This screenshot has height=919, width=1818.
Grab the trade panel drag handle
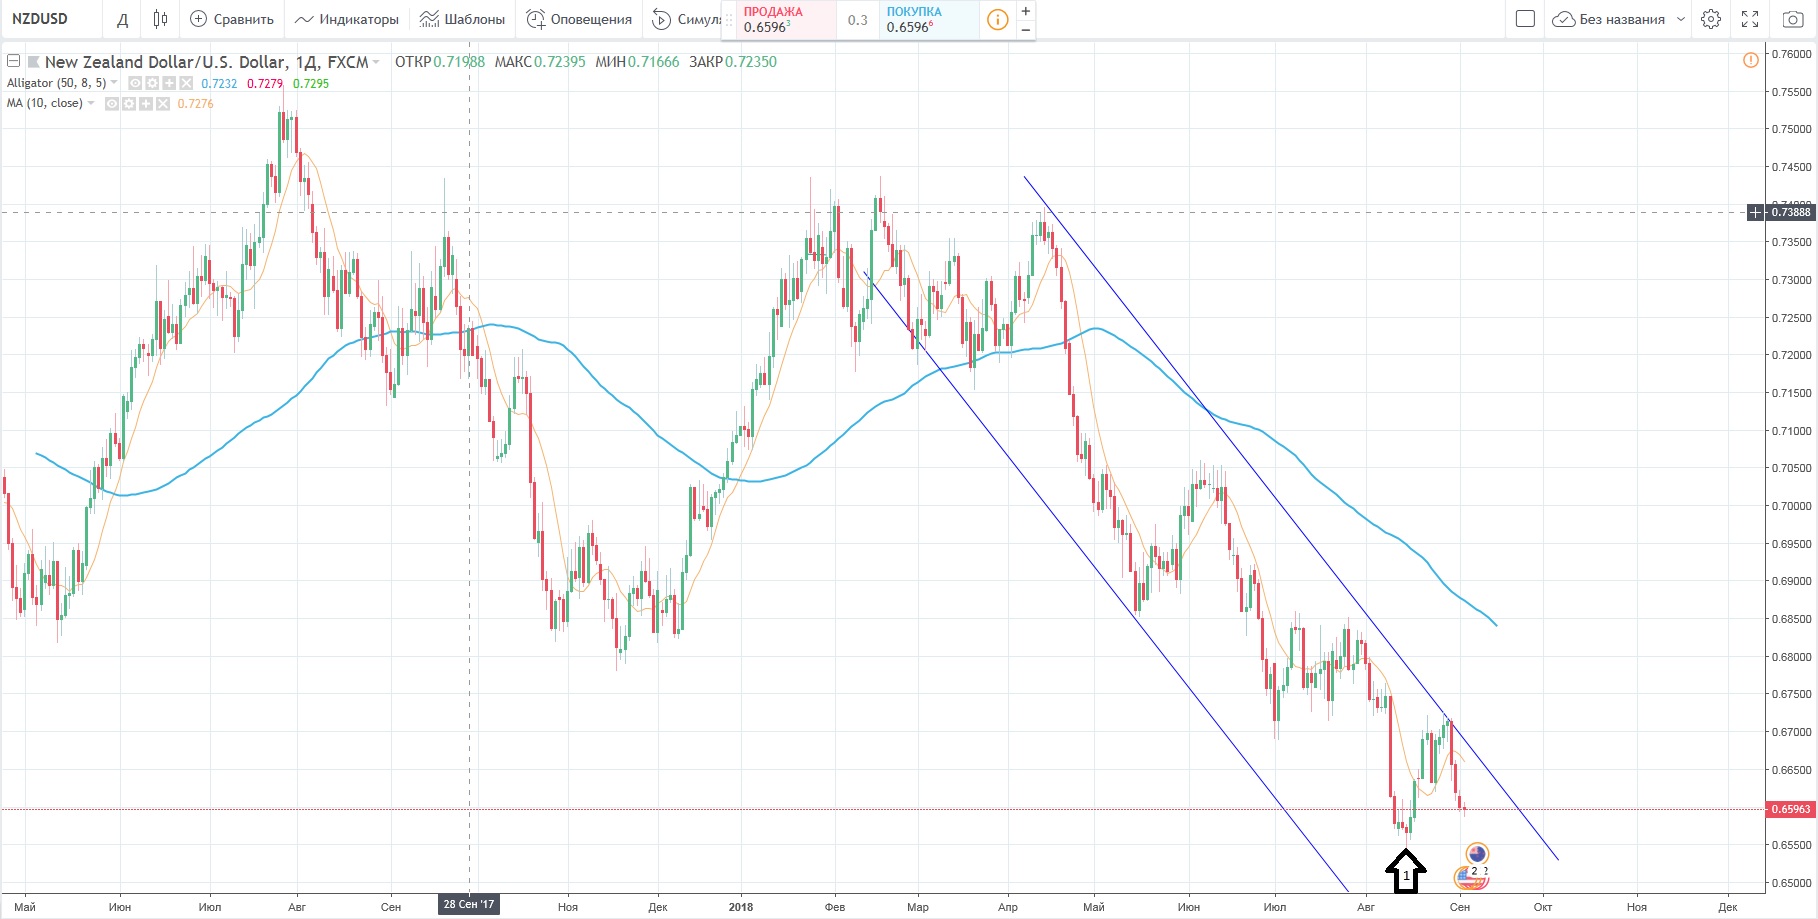[x=729, y=20]
